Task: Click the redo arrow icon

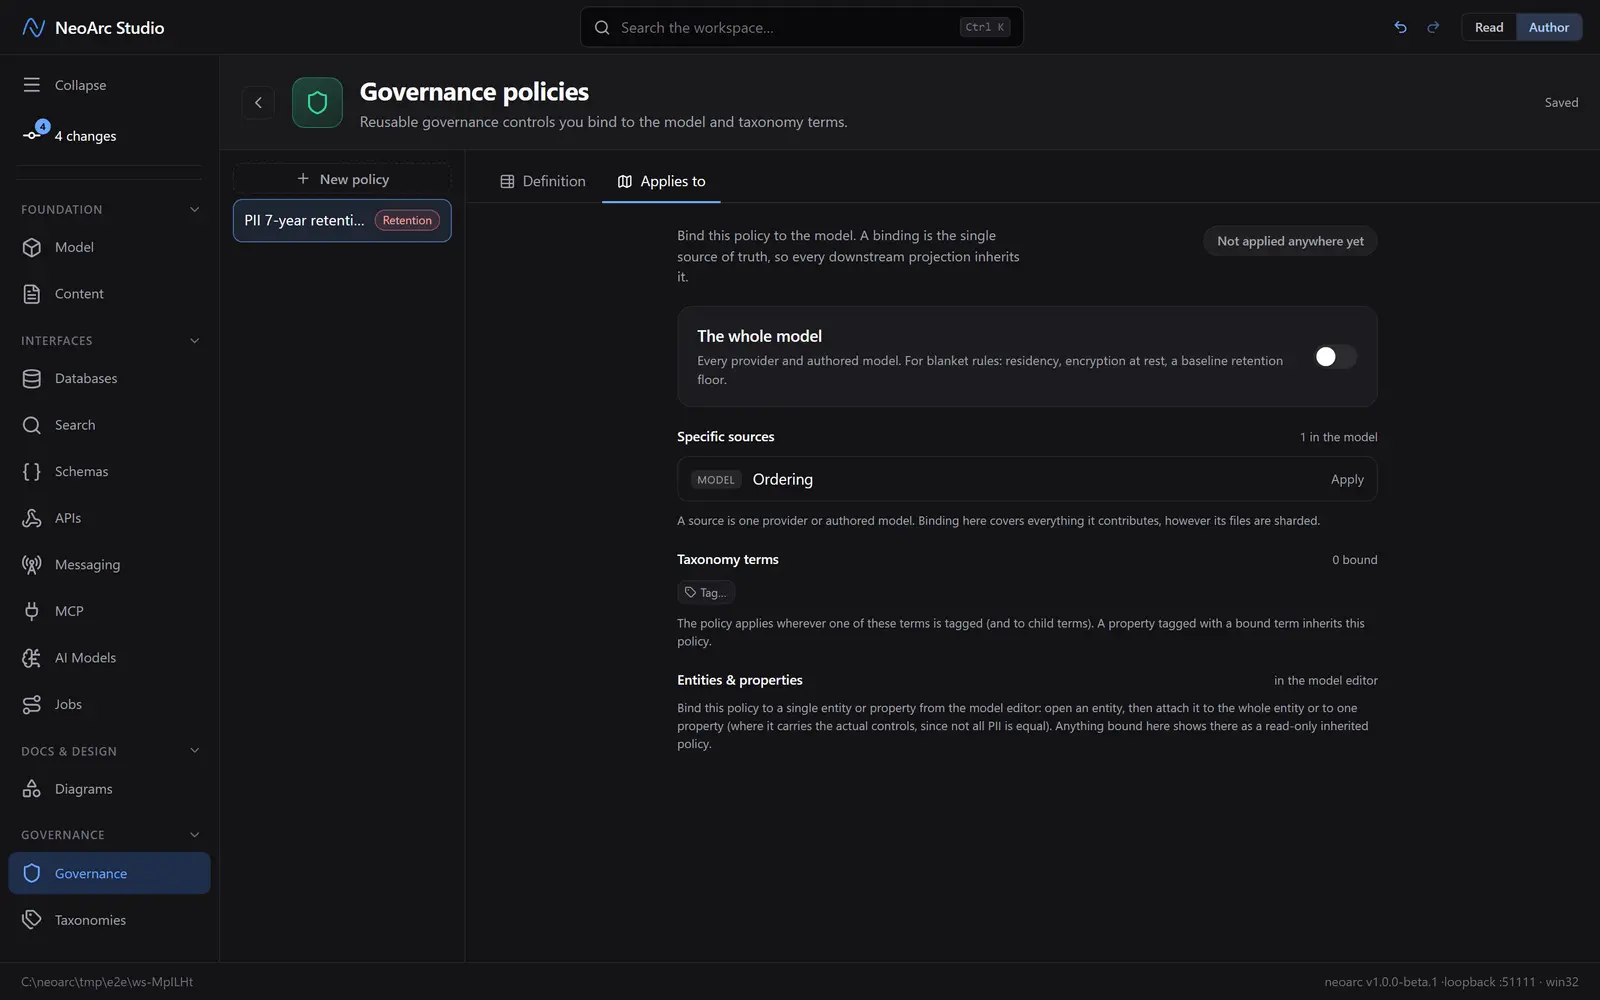Action: click(1433, 27)
